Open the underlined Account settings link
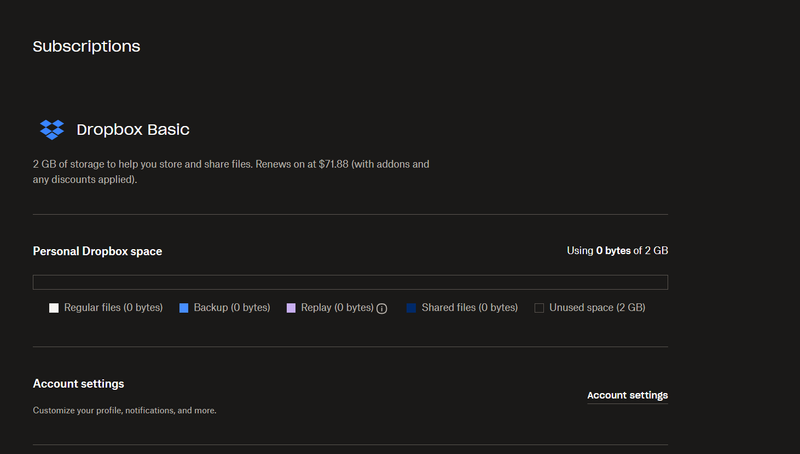The height and width of the screenshot is (454, 800). (x=627, y=395)
